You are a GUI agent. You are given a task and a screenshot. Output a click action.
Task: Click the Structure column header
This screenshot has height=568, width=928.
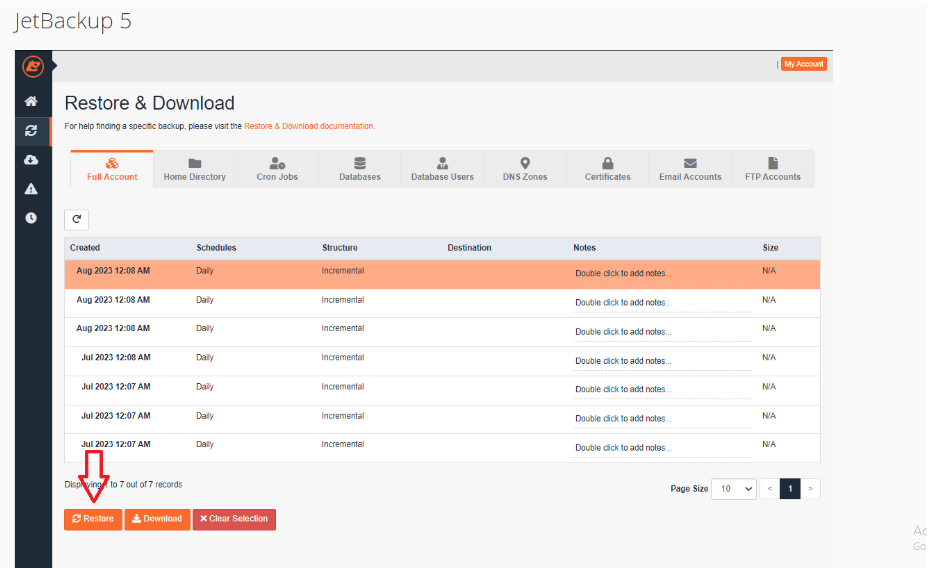[x=340, y=248]
